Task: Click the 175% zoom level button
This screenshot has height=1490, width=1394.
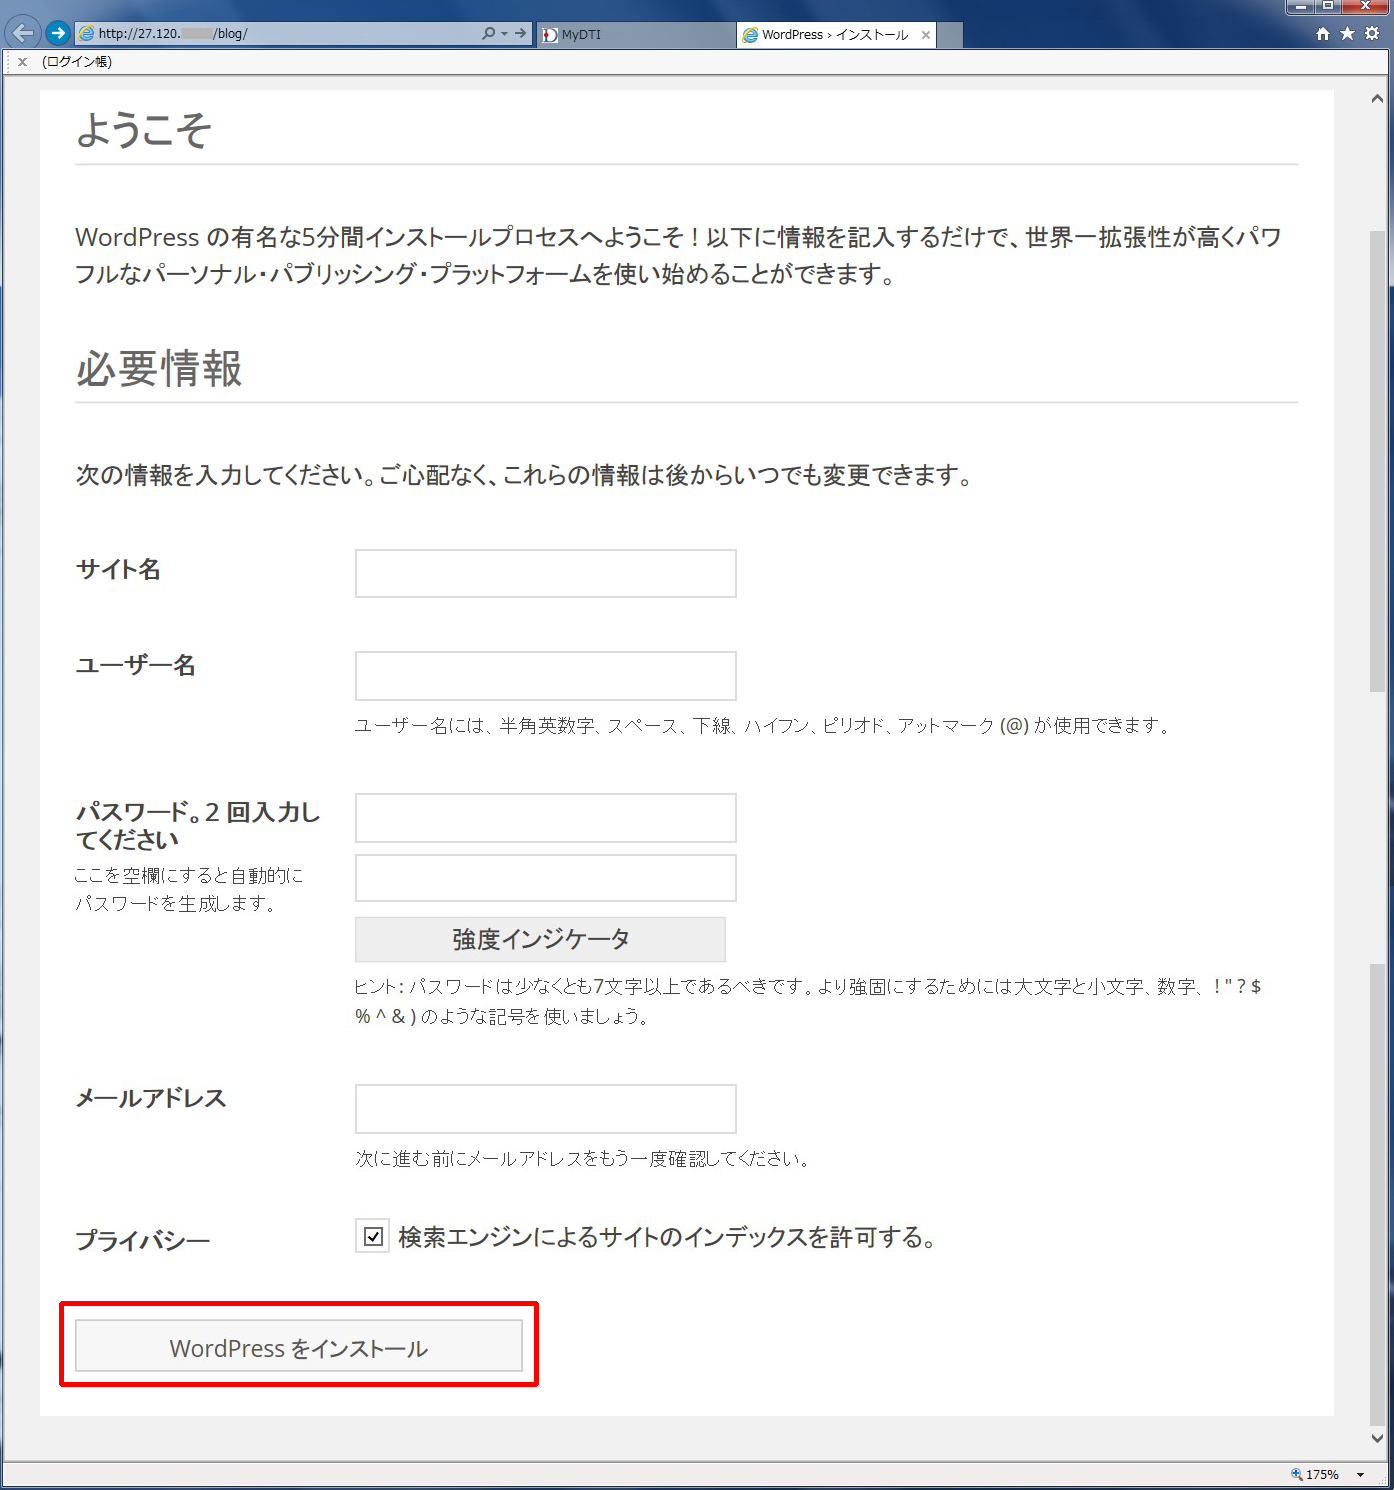Action: pyautogui.click(x=1316, y=1475)
